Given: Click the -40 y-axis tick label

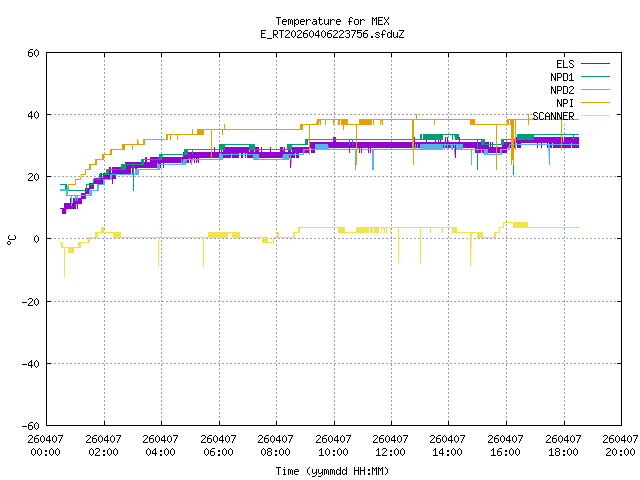Looking at the screenshot, I should tap(31, 364).
